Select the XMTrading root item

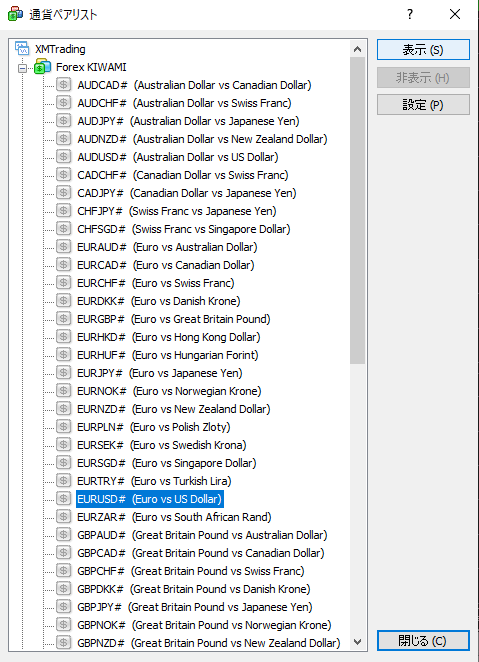(x=60, y=49)
